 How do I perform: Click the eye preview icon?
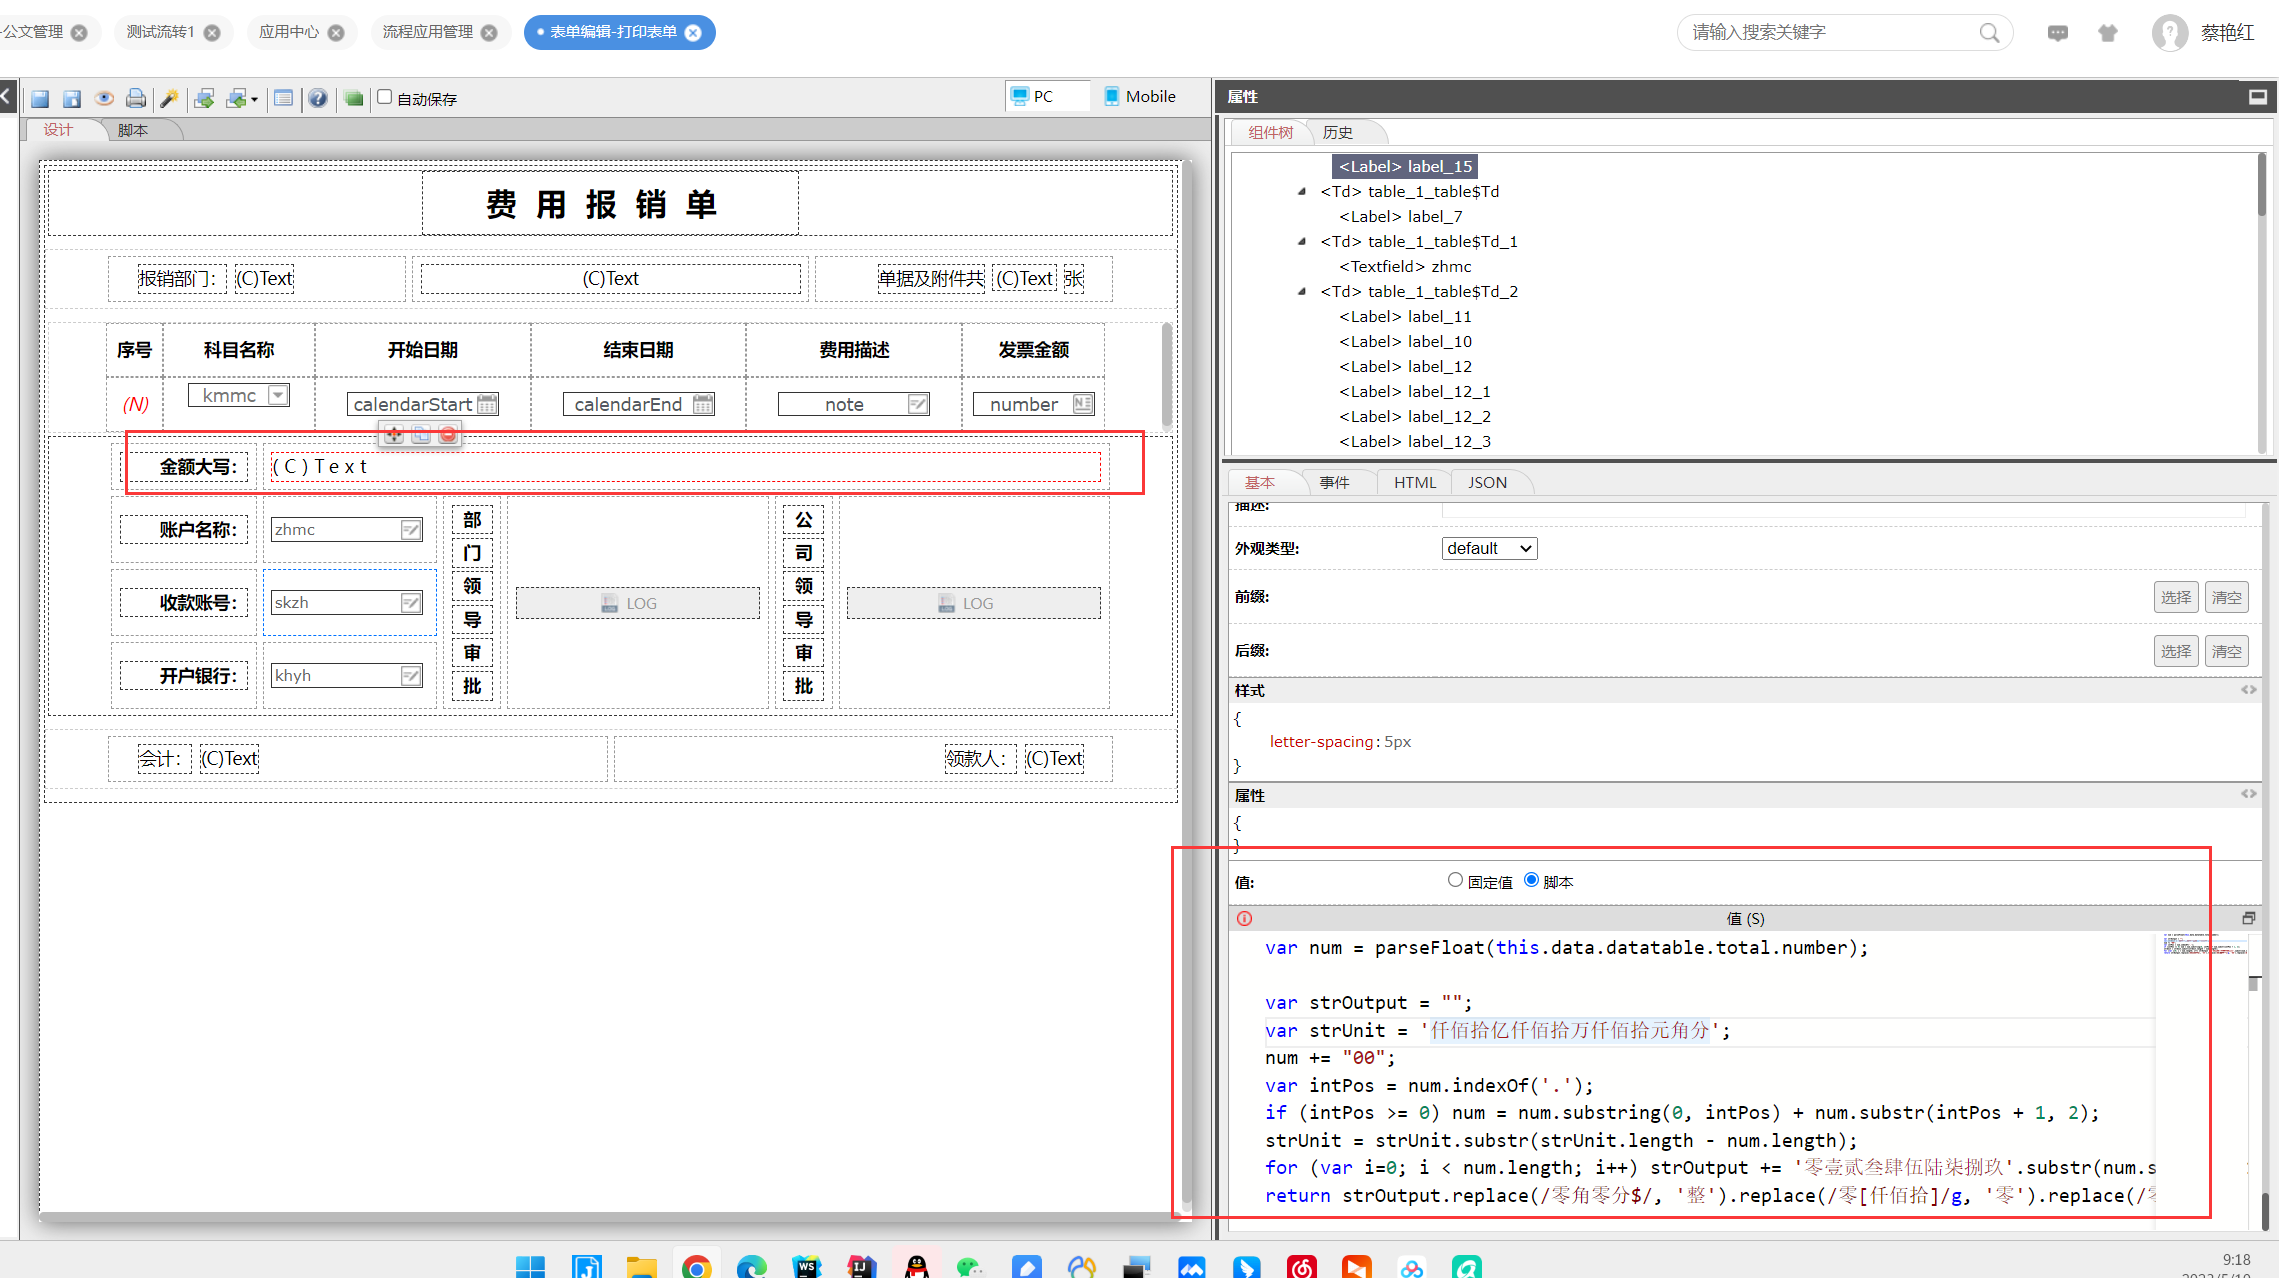tap(104, 98)
